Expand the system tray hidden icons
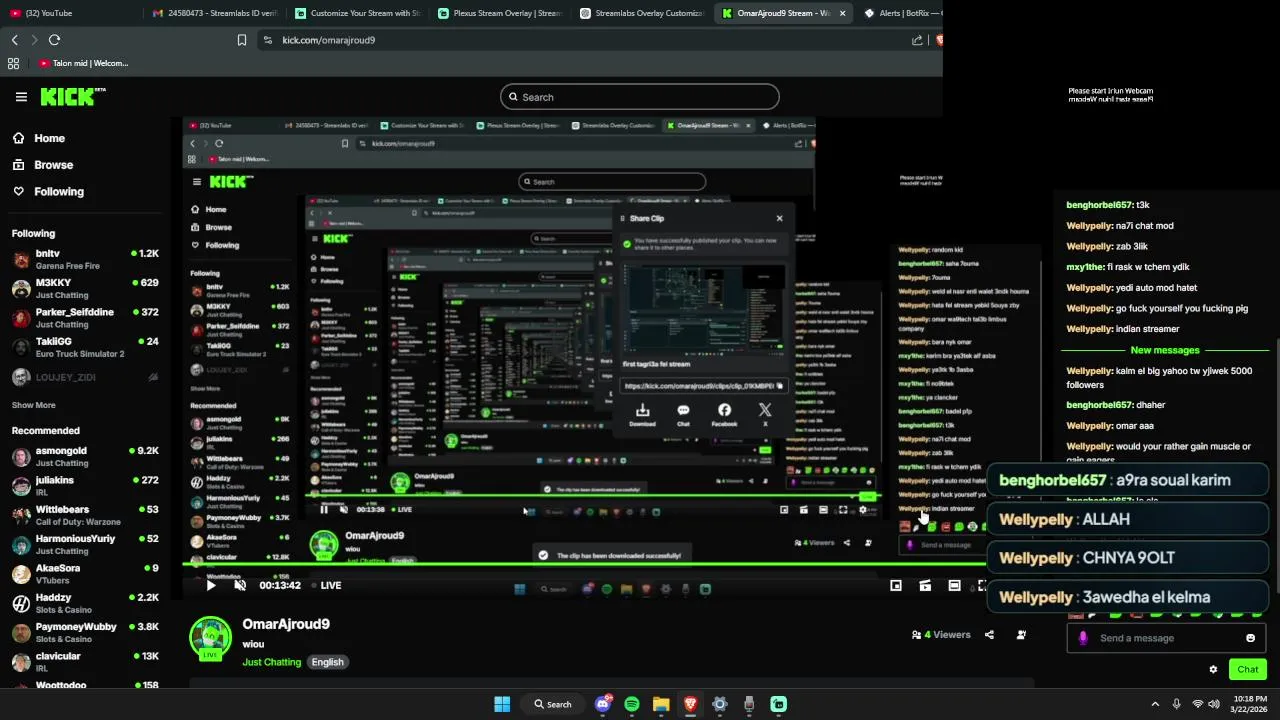 pyautogui.click(x=1155, y=704)
